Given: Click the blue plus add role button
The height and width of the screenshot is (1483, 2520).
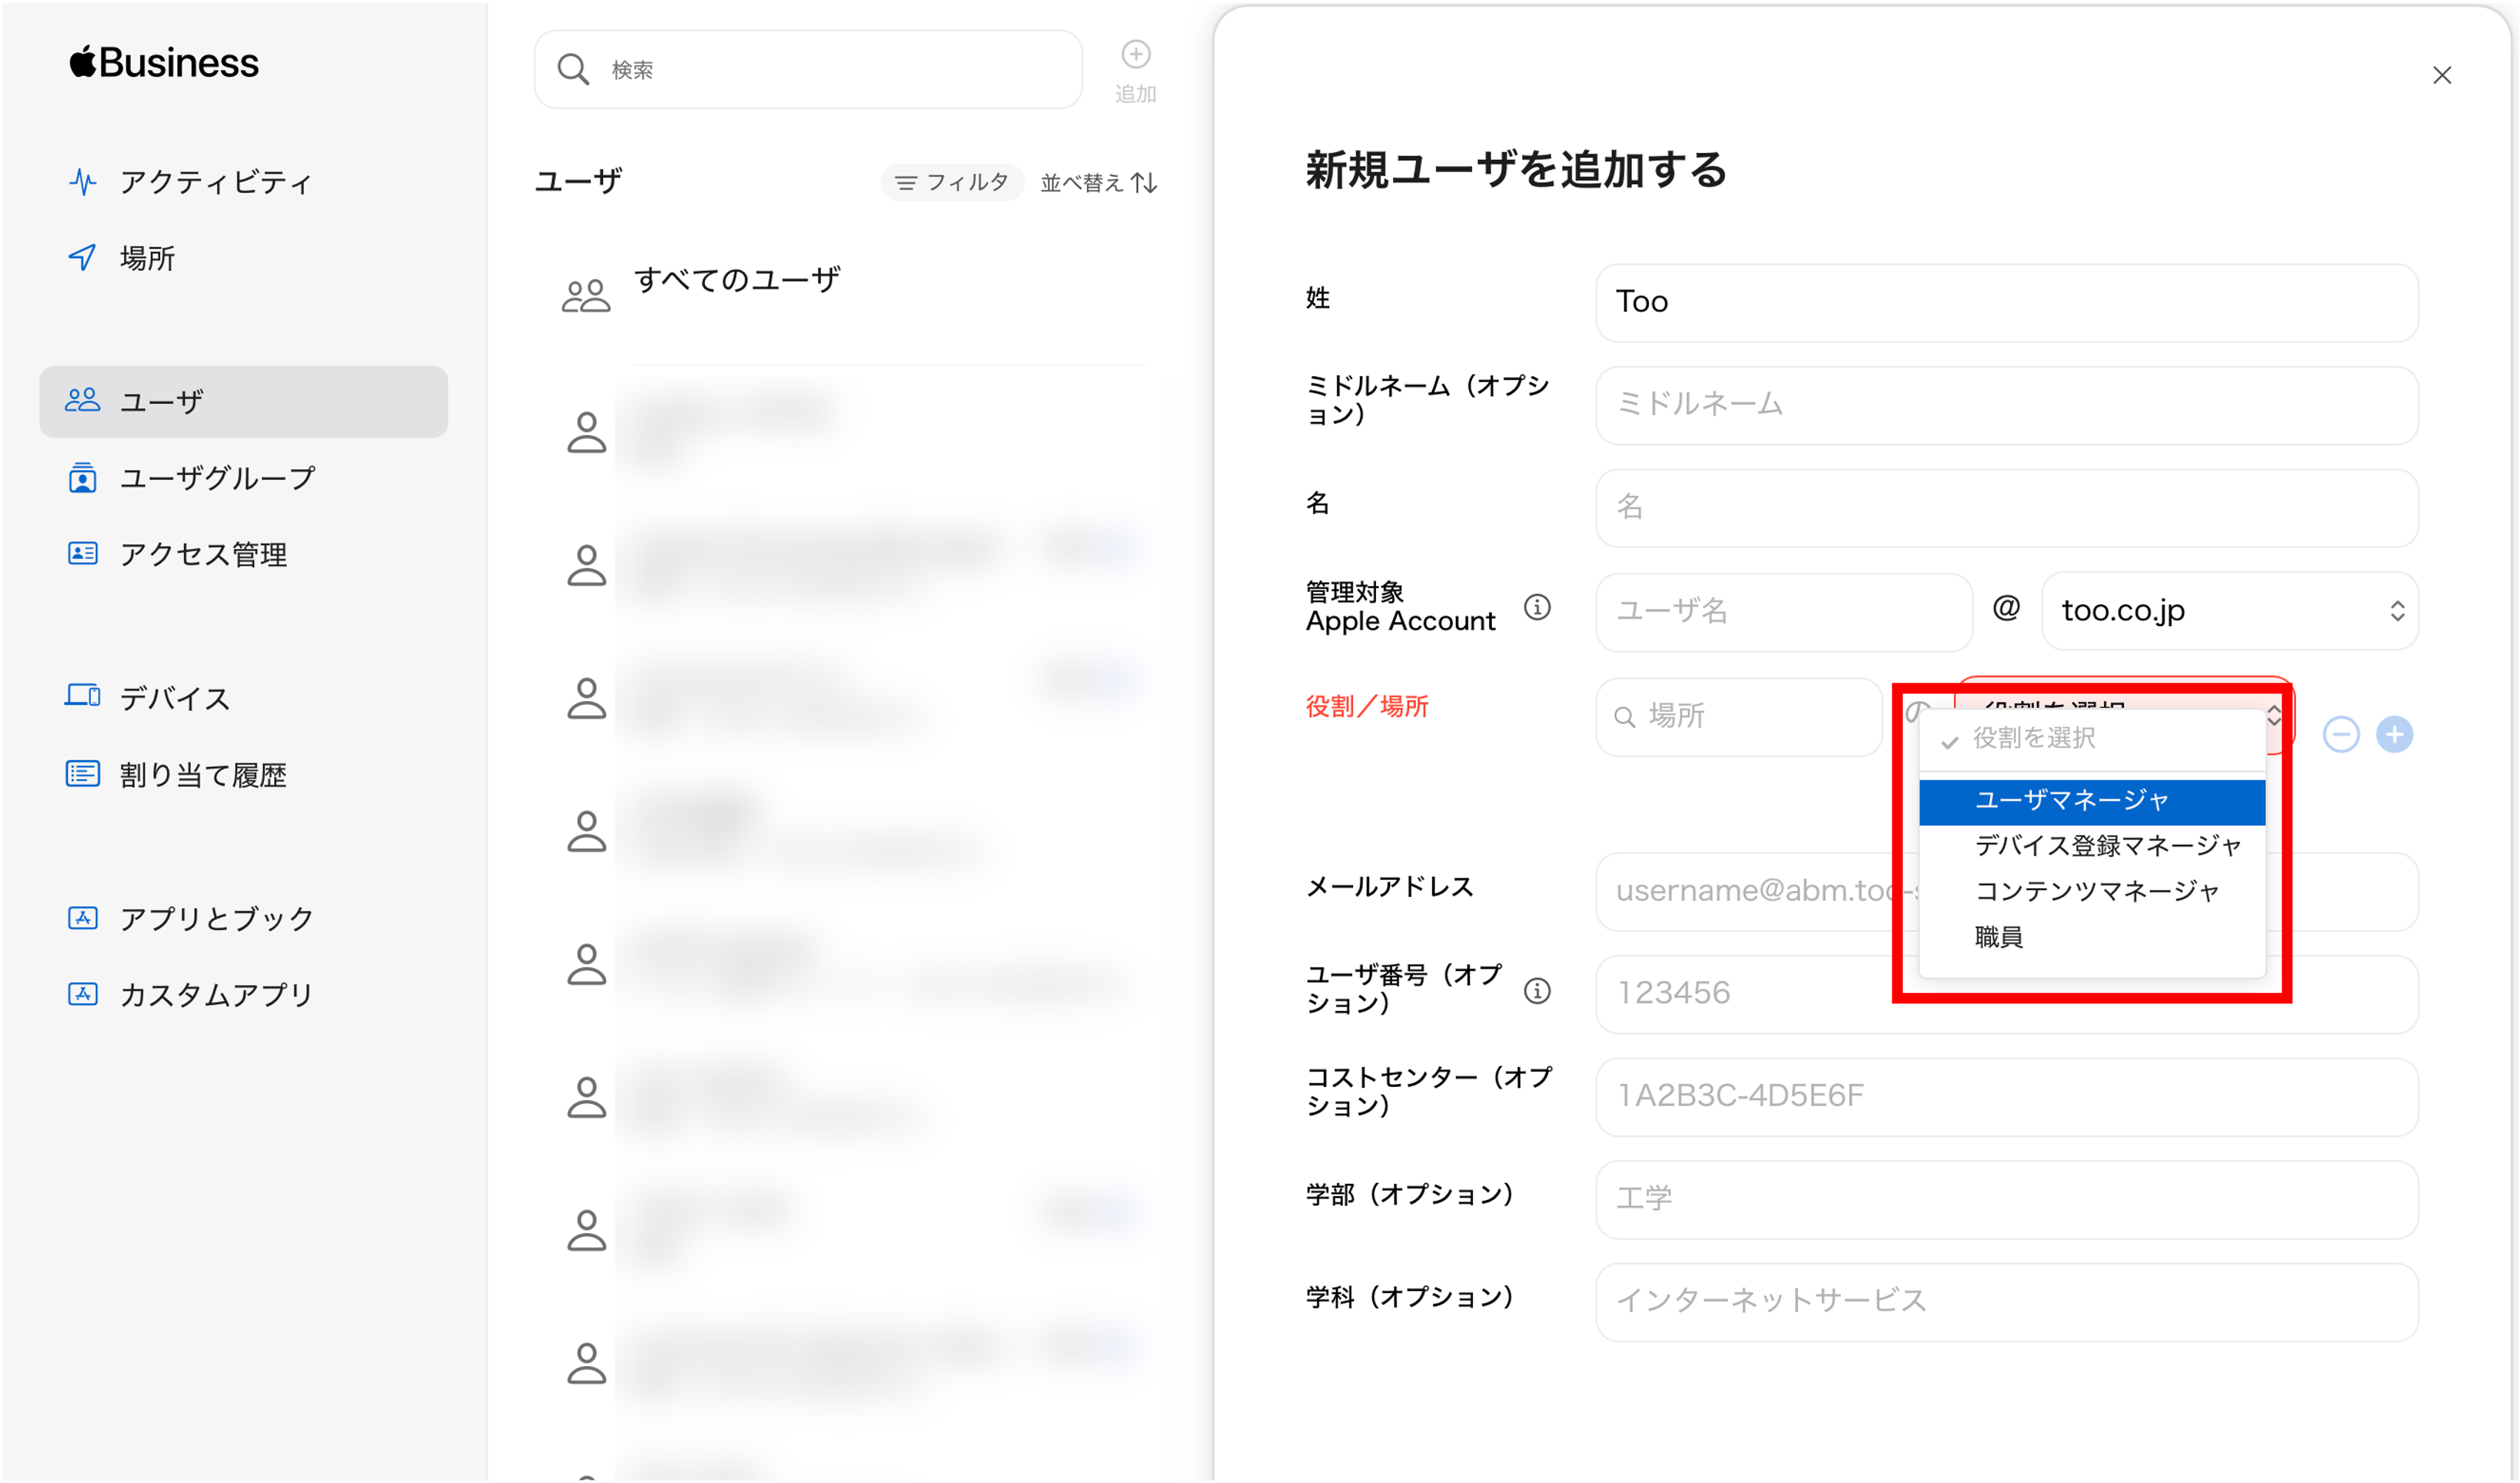Looking at the screenshot, I should [x=2394, y=735].
